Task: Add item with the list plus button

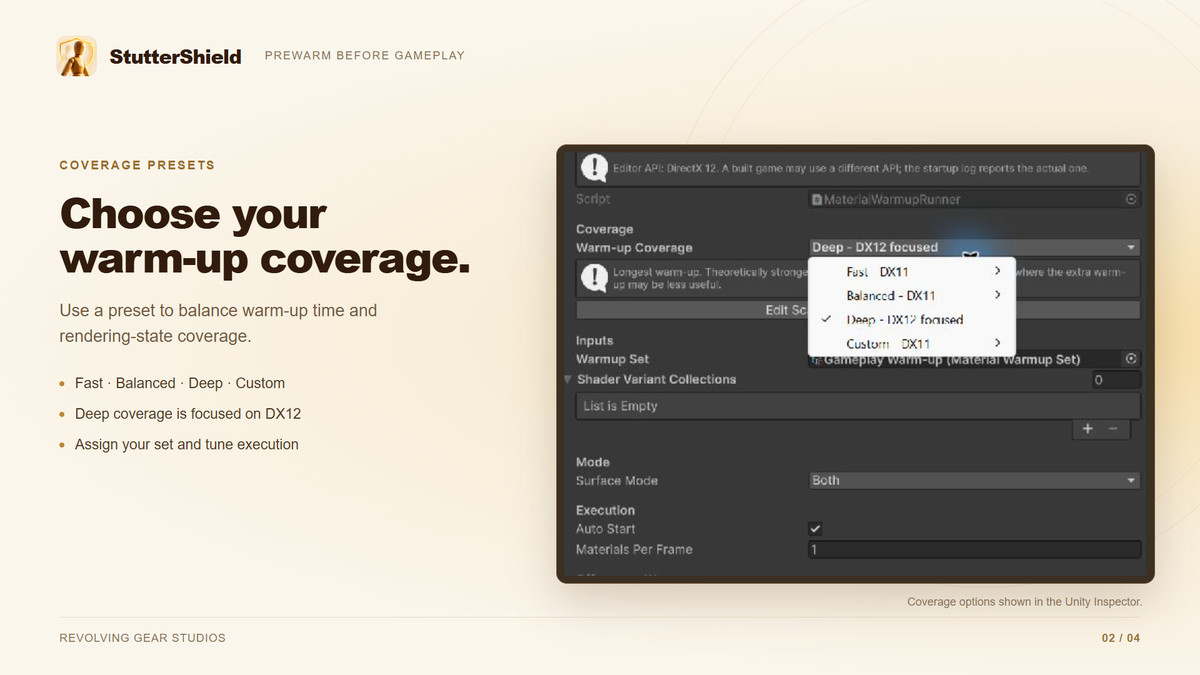Action: pyautogui.click(x=1088, y=429)
